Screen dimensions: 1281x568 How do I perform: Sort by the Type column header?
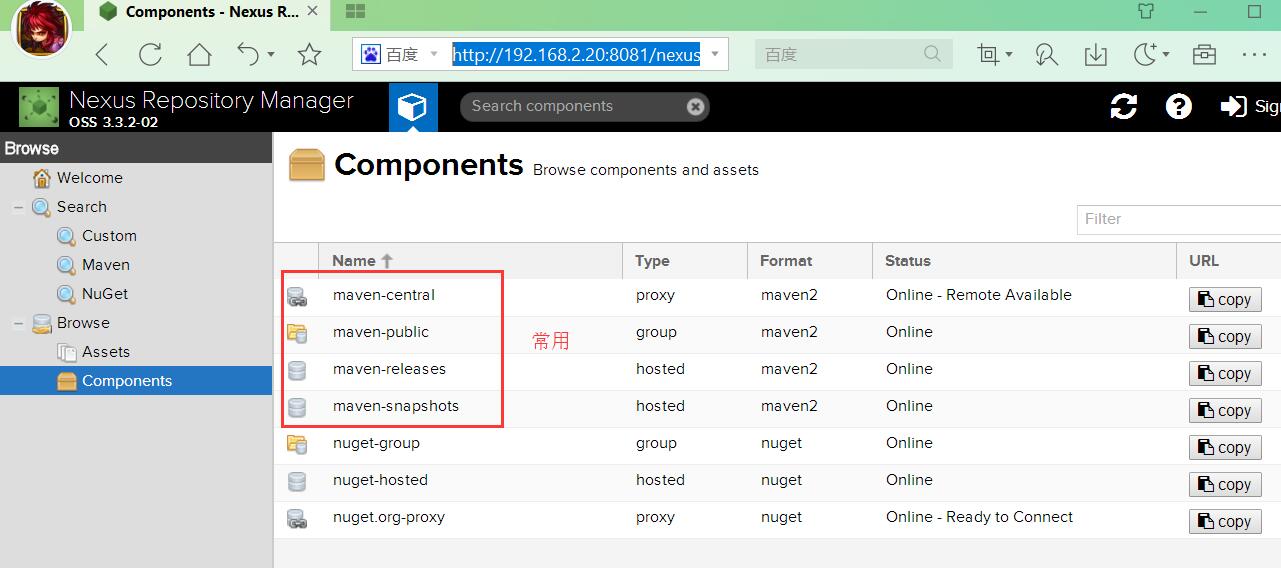pos(685,260)
